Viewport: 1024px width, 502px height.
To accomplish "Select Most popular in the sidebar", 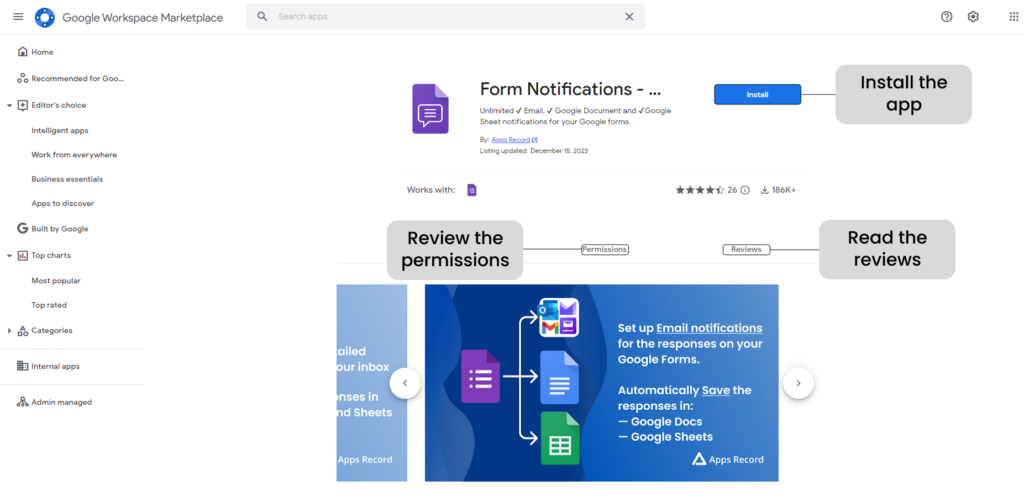I will coord(56,281).
